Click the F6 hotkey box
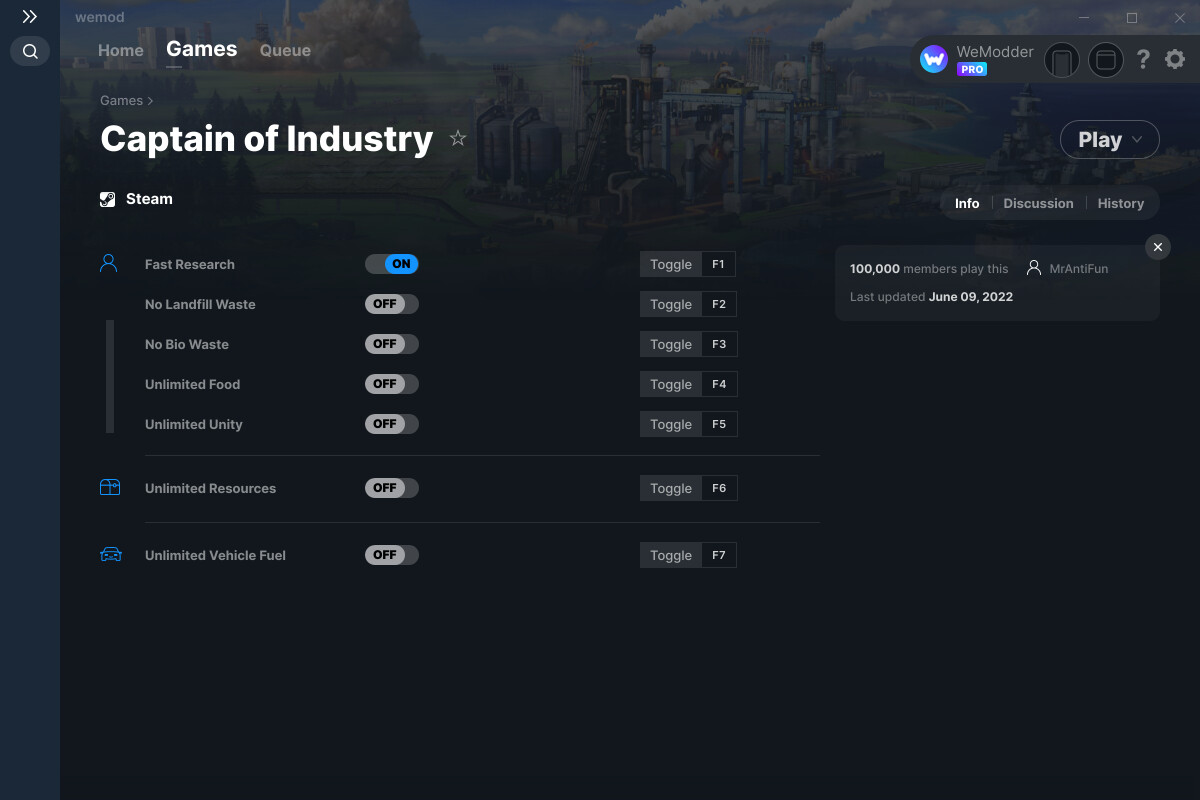Screen dimensions: 1200x800 pyautogui.click(x=719, y=488)
